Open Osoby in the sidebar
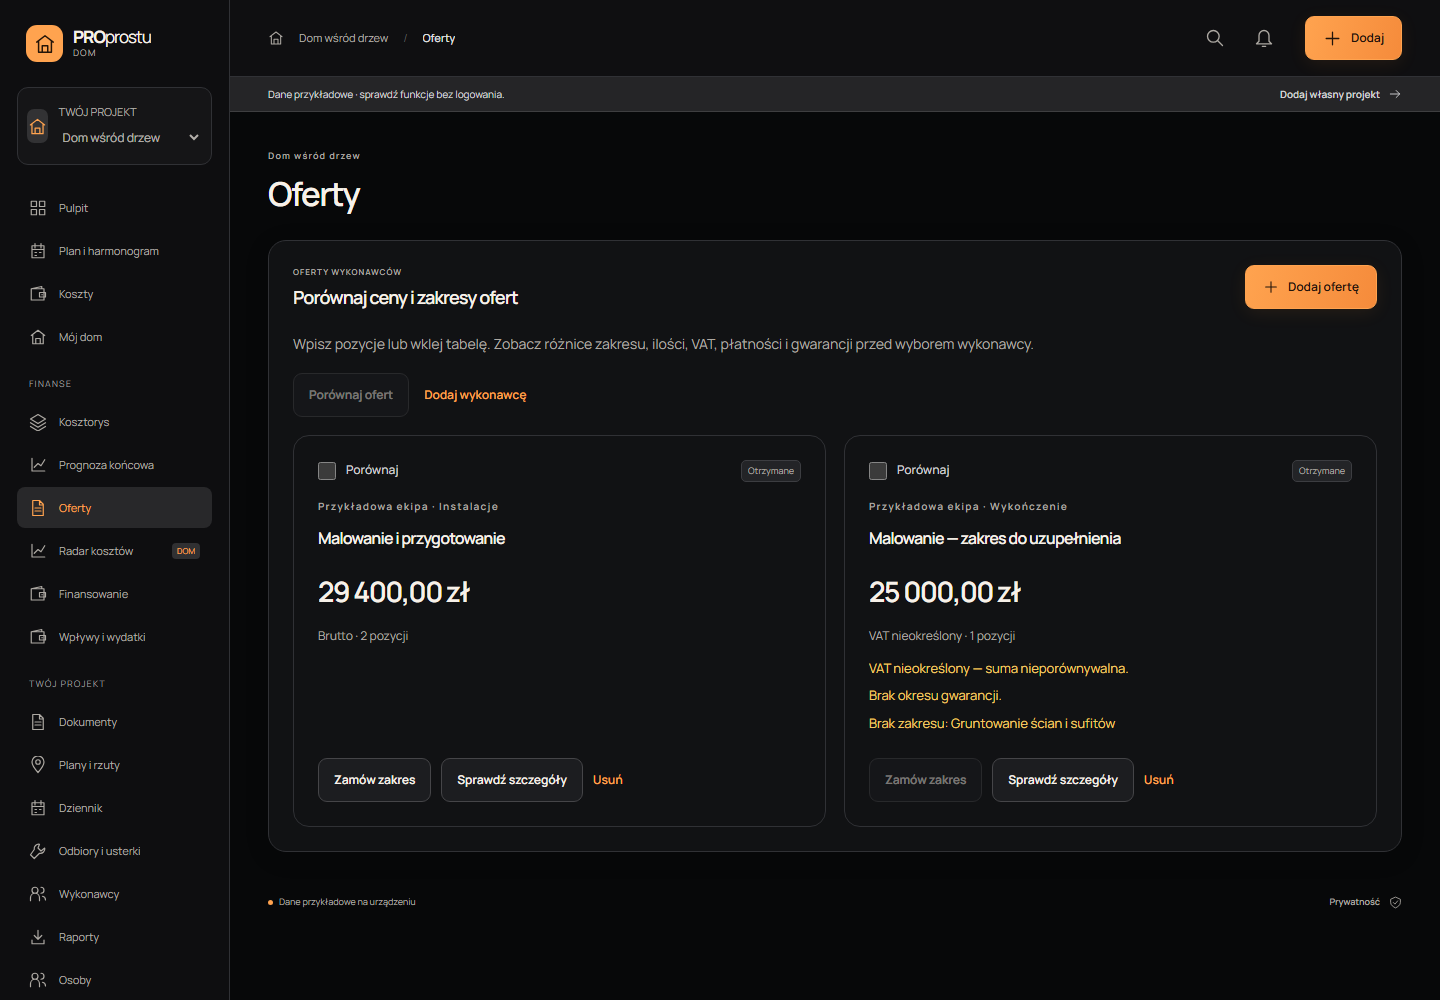The image size is (1440, 1000). point(115,980)
